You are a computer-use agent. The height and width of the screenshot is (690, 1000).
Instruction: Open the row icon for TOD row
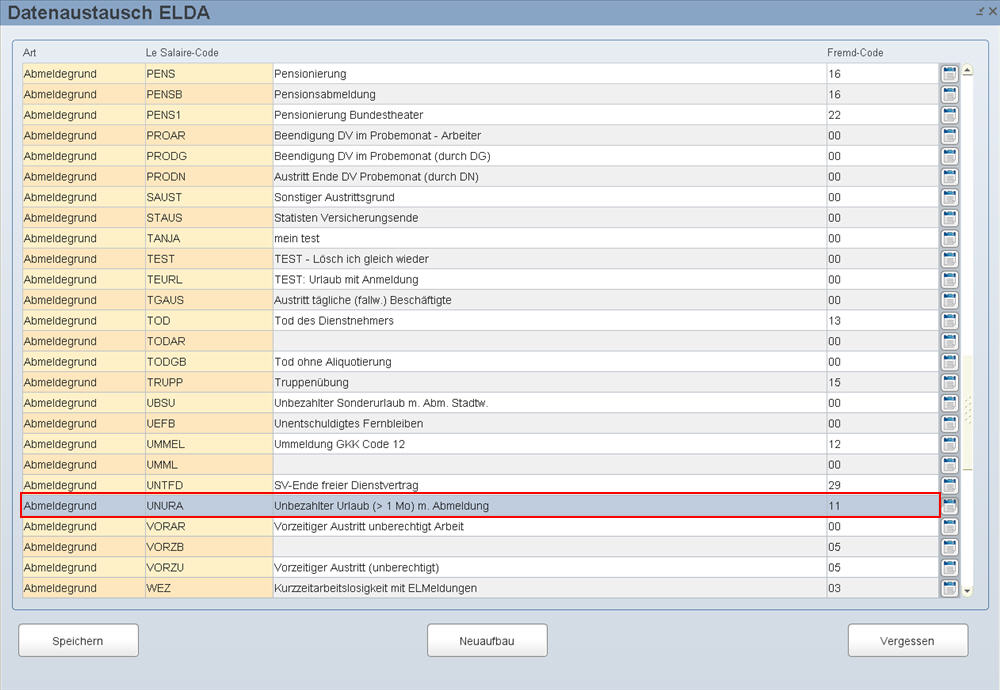point(949,321)
